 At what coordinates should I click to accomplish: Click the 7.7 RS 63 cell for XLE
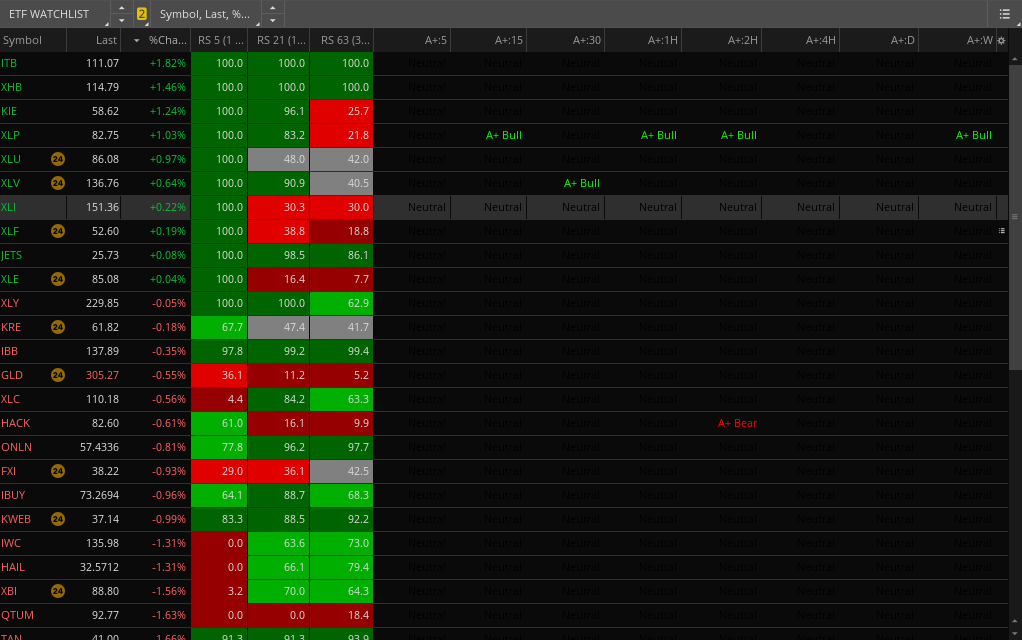(342, 279)
